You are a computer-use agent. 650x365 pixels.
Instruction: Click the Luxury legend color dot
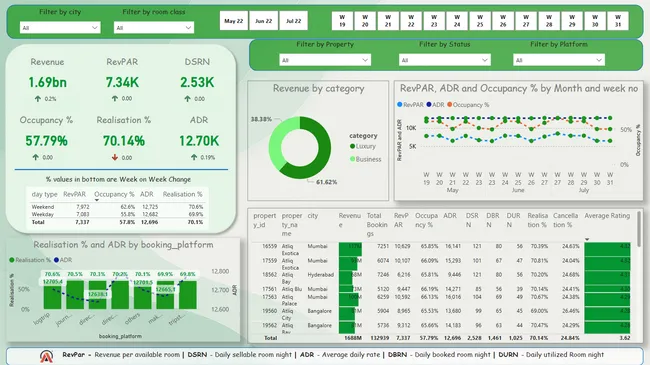(x=352, y=146)
